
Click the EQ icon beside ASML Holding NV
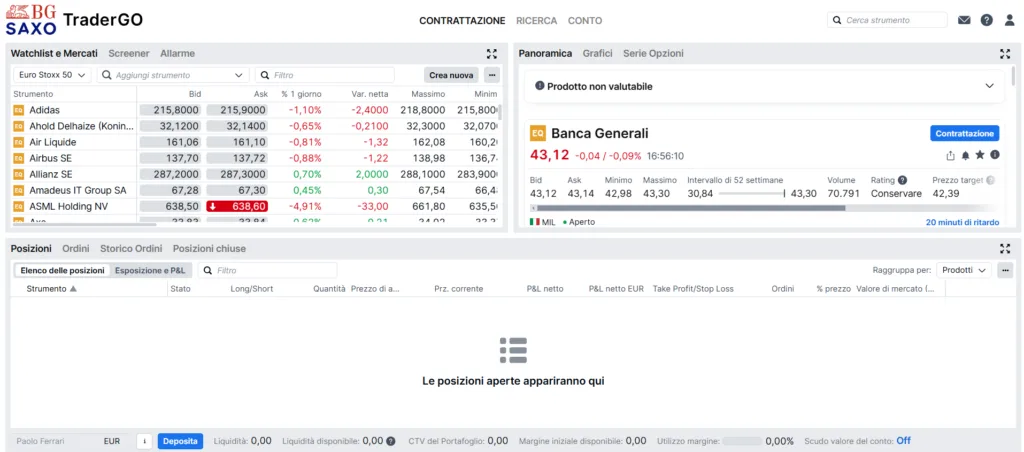(x=18, y=206)
